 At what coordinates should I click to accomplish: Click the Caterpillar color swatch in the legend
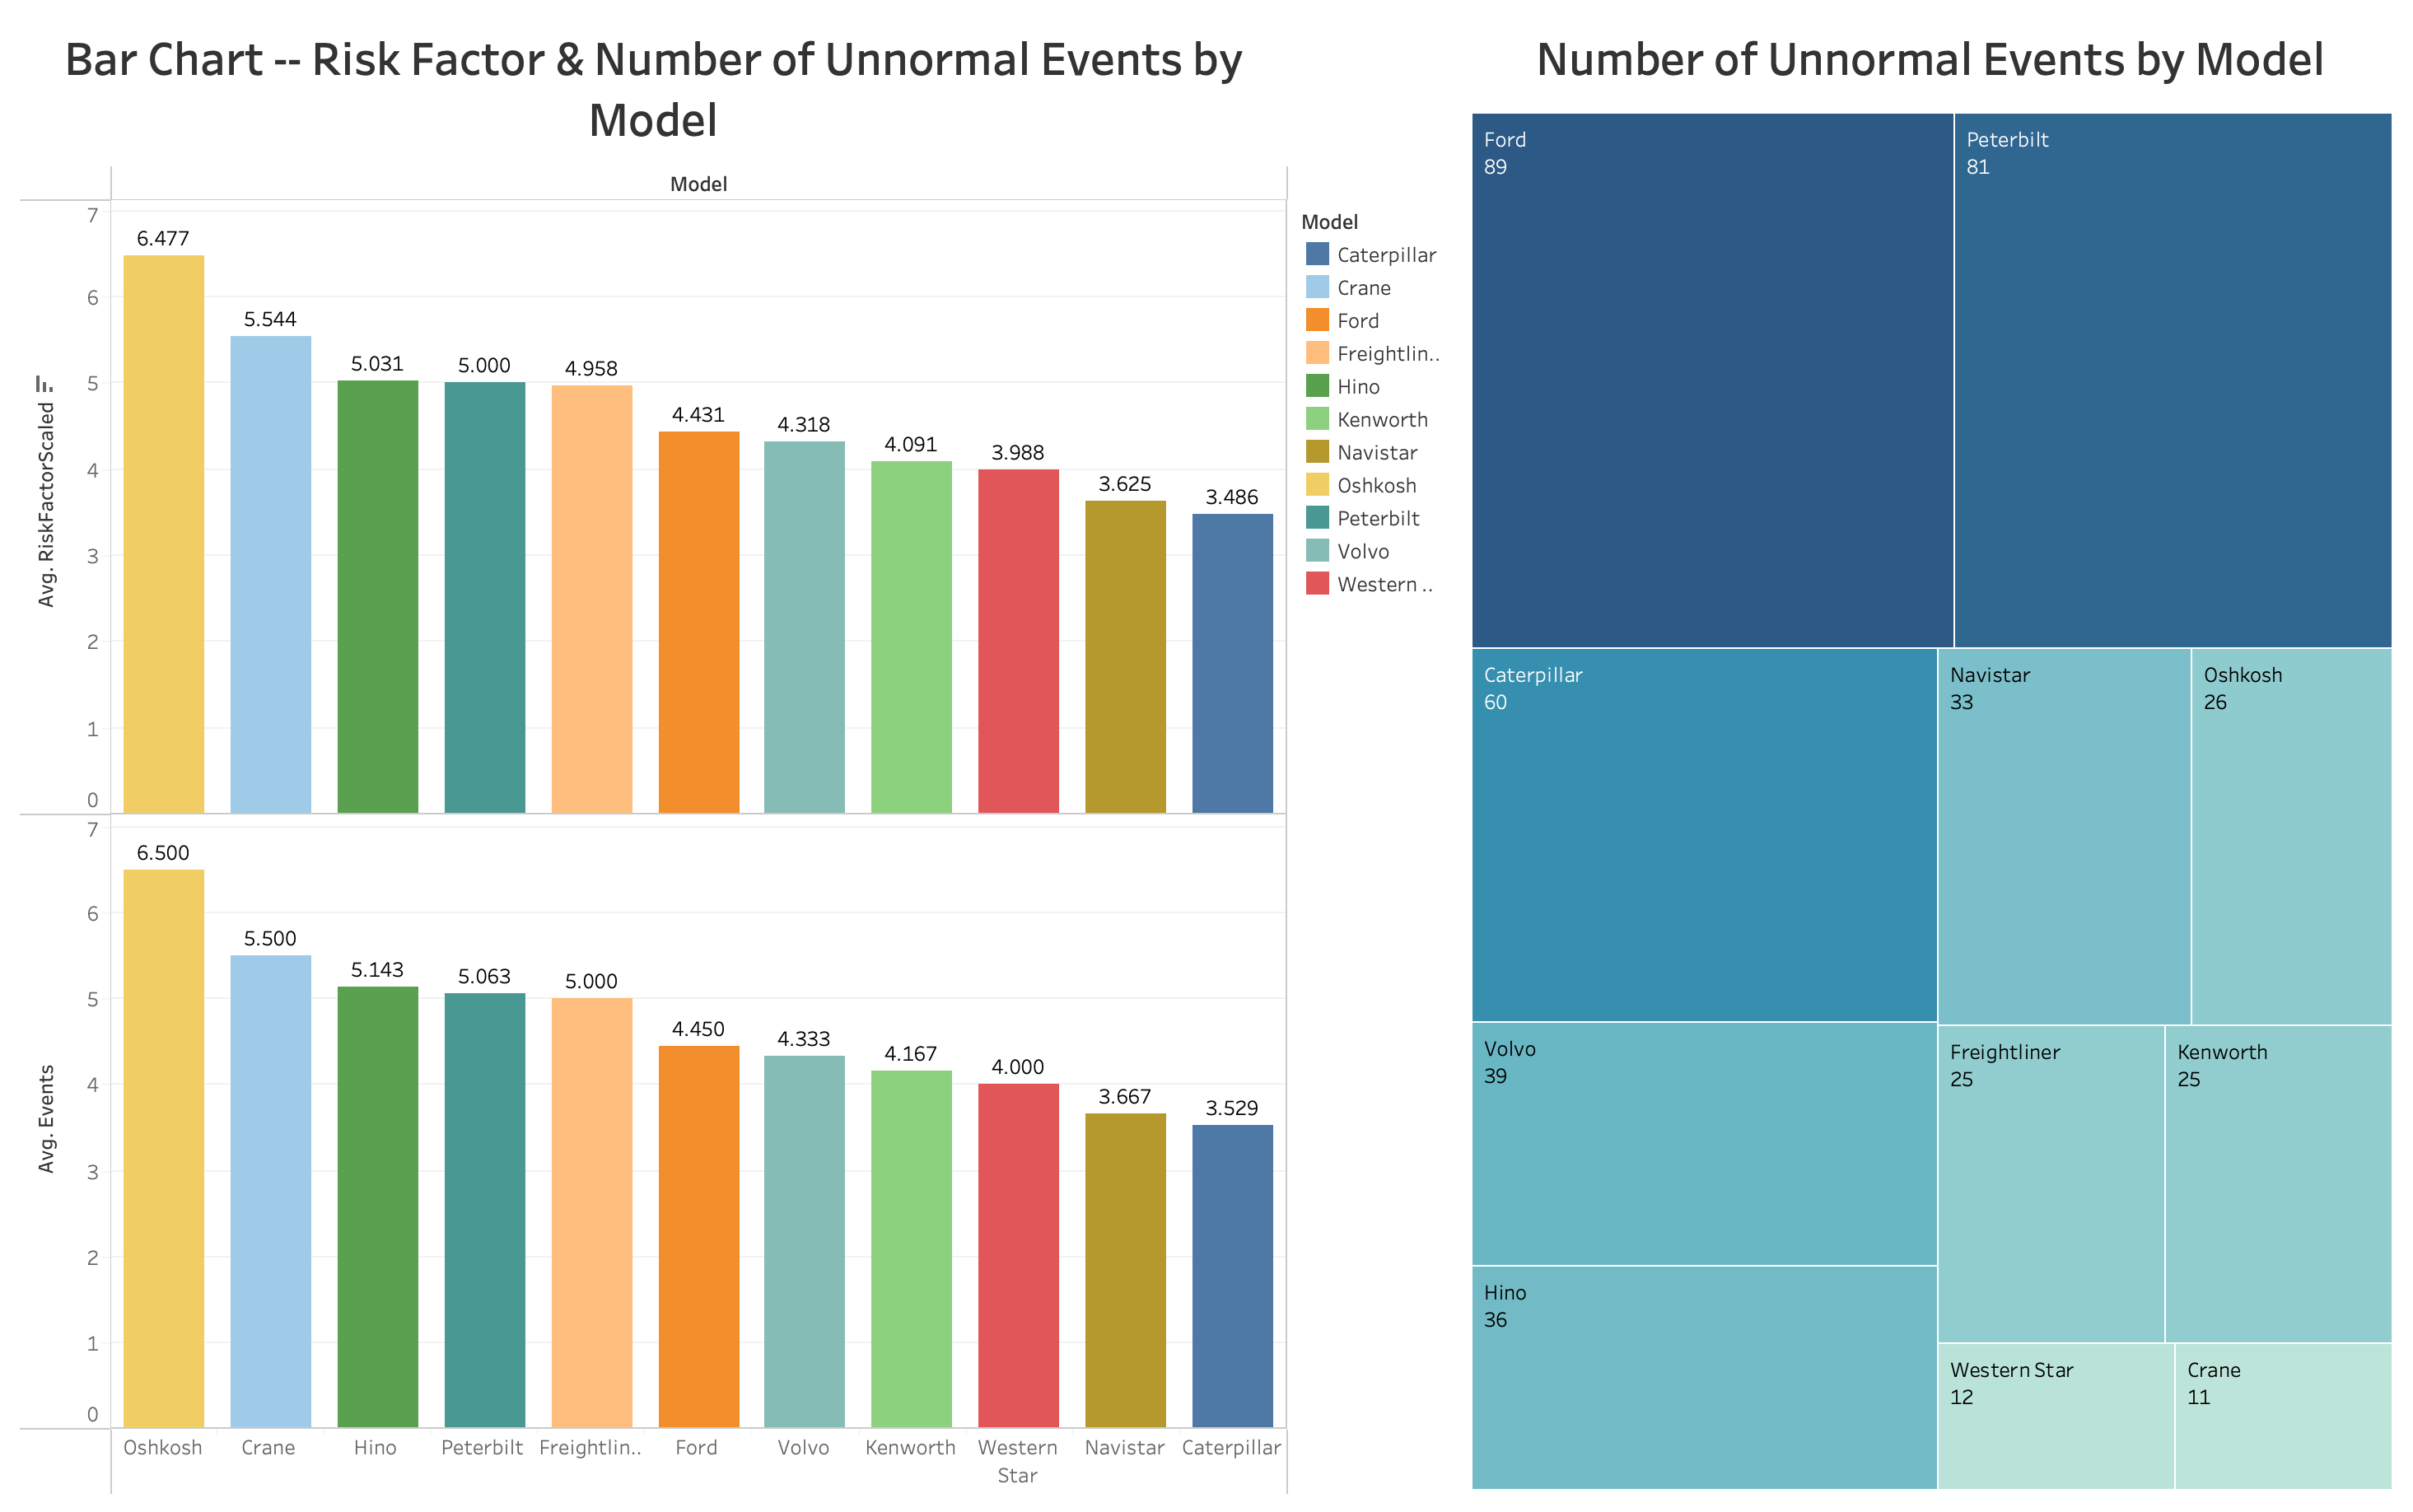click(x=1317, y=255)
